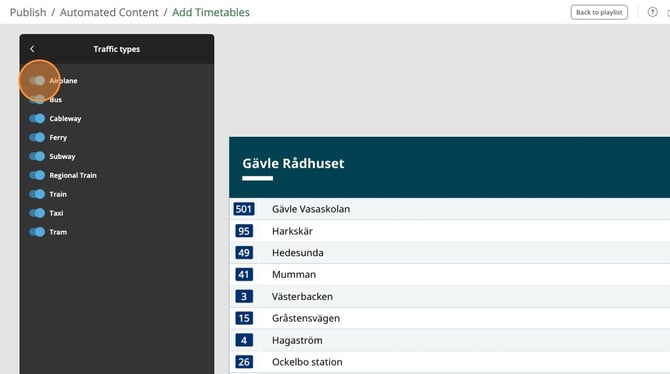The image size is (670, 374).
Task: Click line number 15 badge
Action: (244, 318)
